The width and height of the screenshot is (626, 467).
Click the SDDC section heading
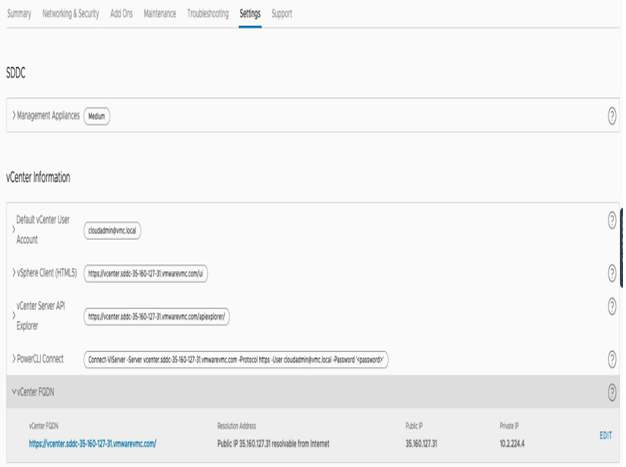(16, 73)
